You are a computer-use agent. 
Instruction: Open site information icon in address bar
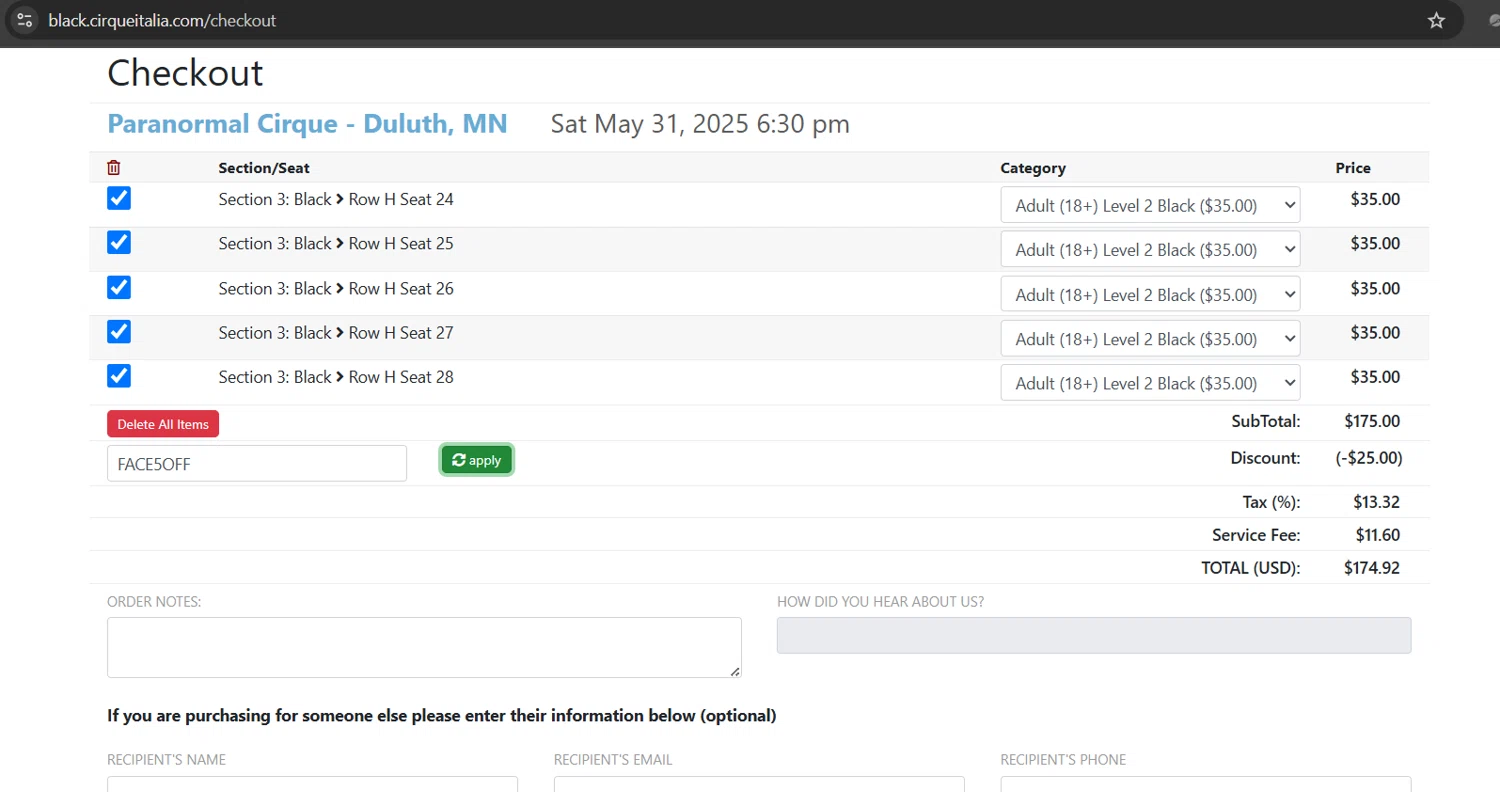25,20
